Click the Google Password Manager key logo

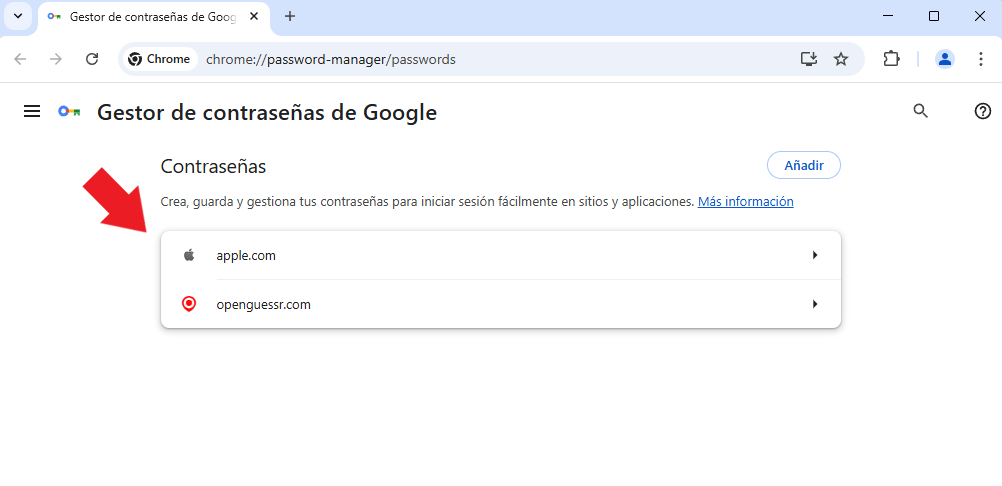pos(69,112)
